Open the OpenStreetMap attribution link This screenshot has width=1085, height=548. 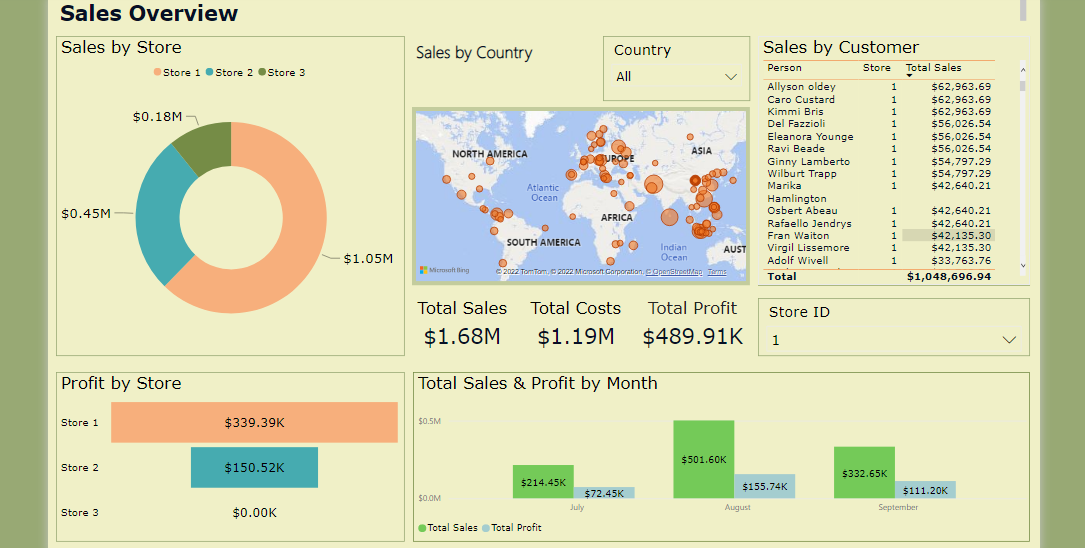tap(676, 272)
